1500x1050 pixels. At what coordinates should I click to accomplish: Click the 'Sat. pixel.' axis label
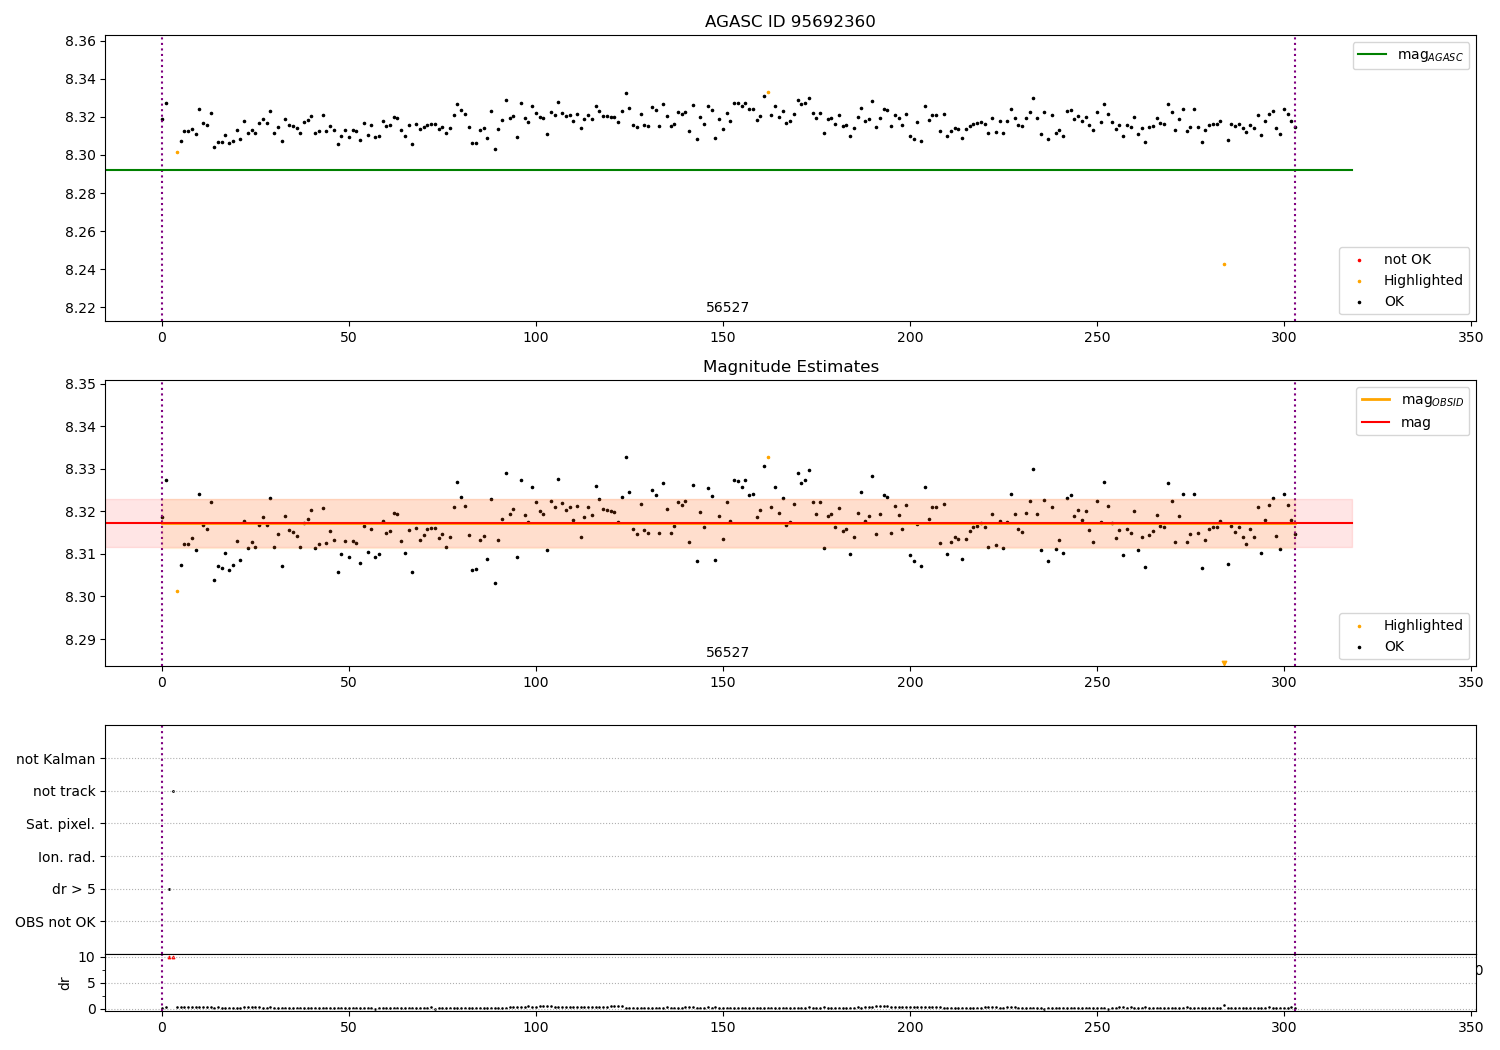61,825
